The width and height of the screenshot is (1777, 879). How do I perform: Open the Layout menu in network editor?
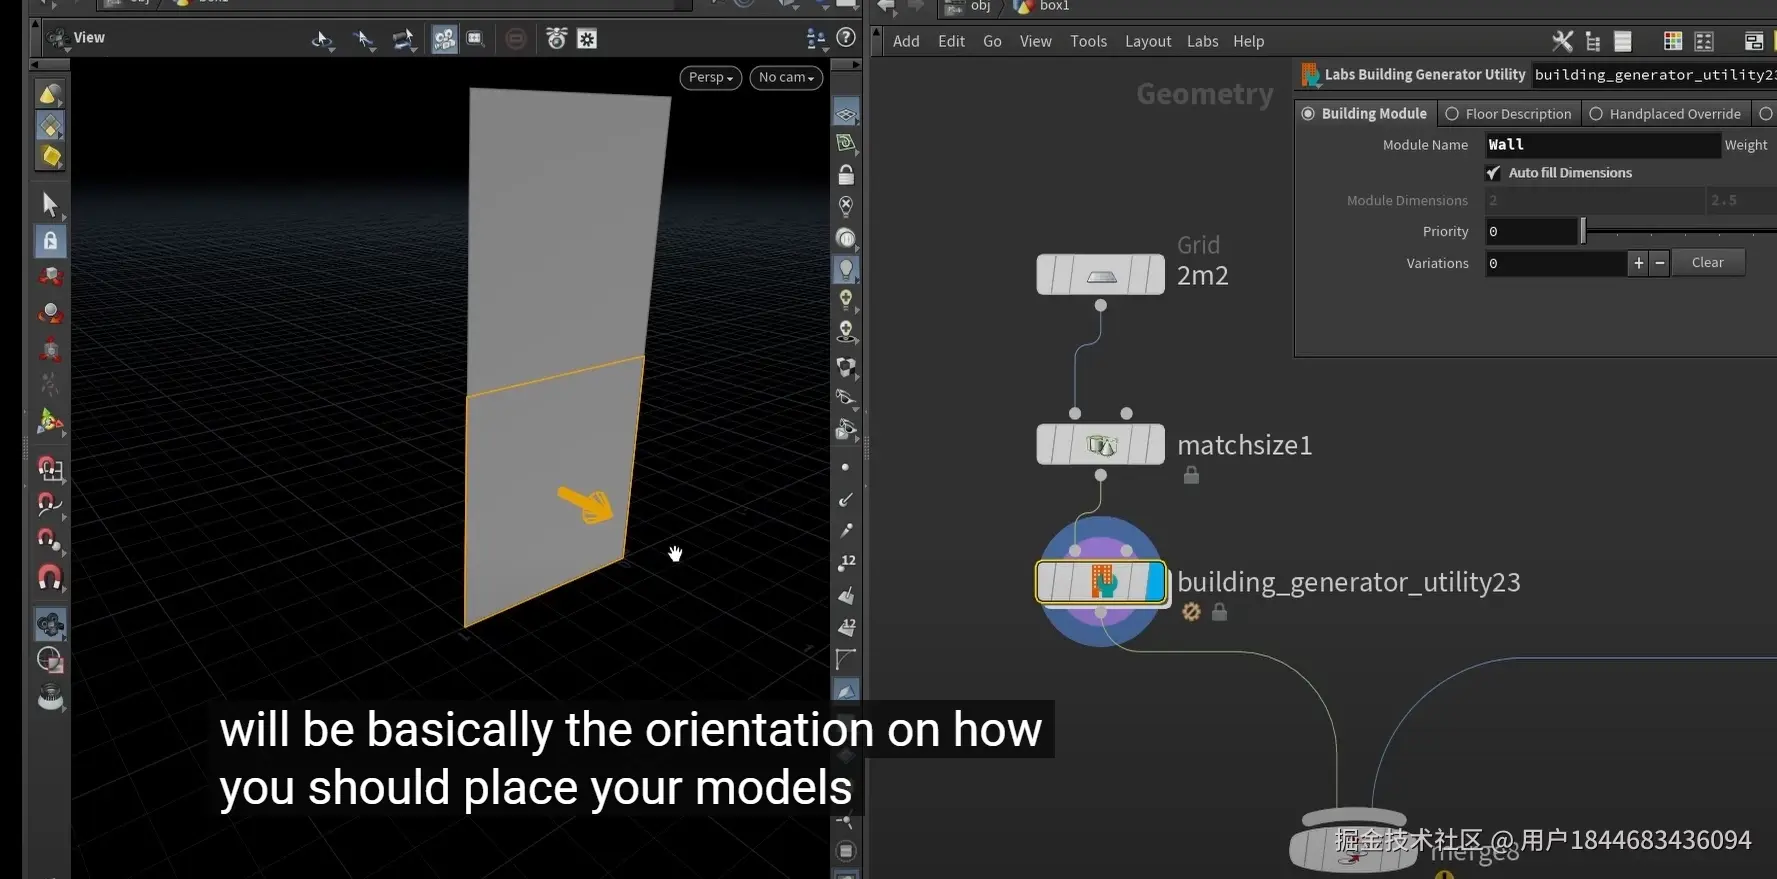click(x=1148, y=41)
